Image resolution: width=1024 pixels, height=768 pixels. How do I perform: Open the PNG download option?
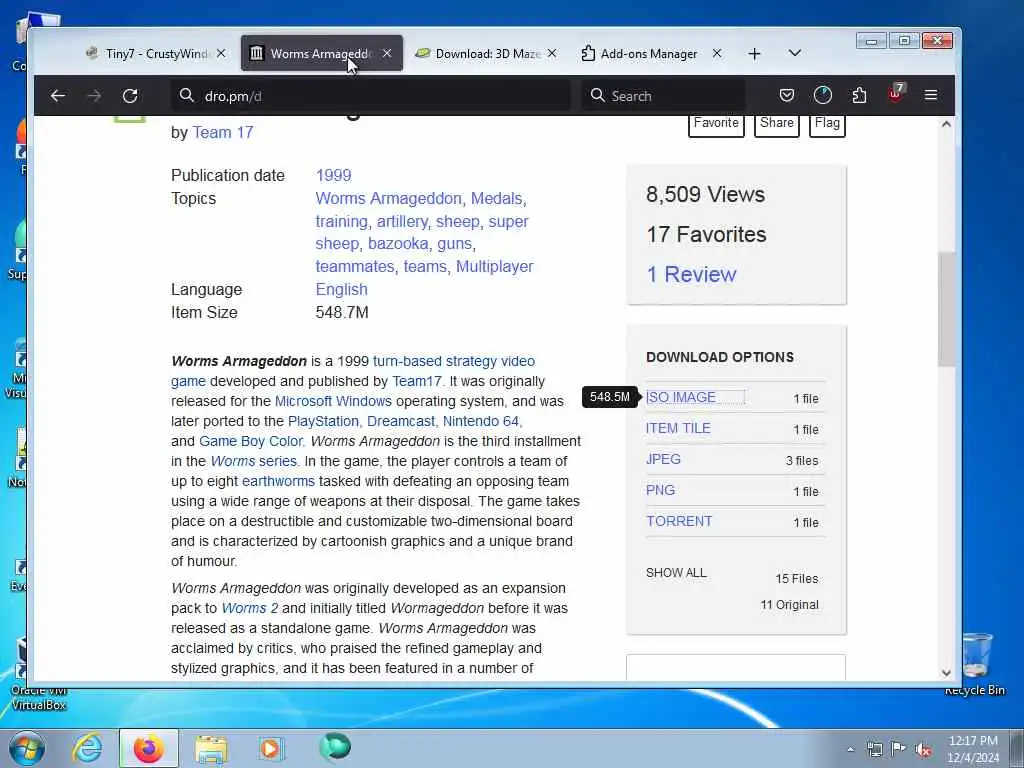coord(660,490)
